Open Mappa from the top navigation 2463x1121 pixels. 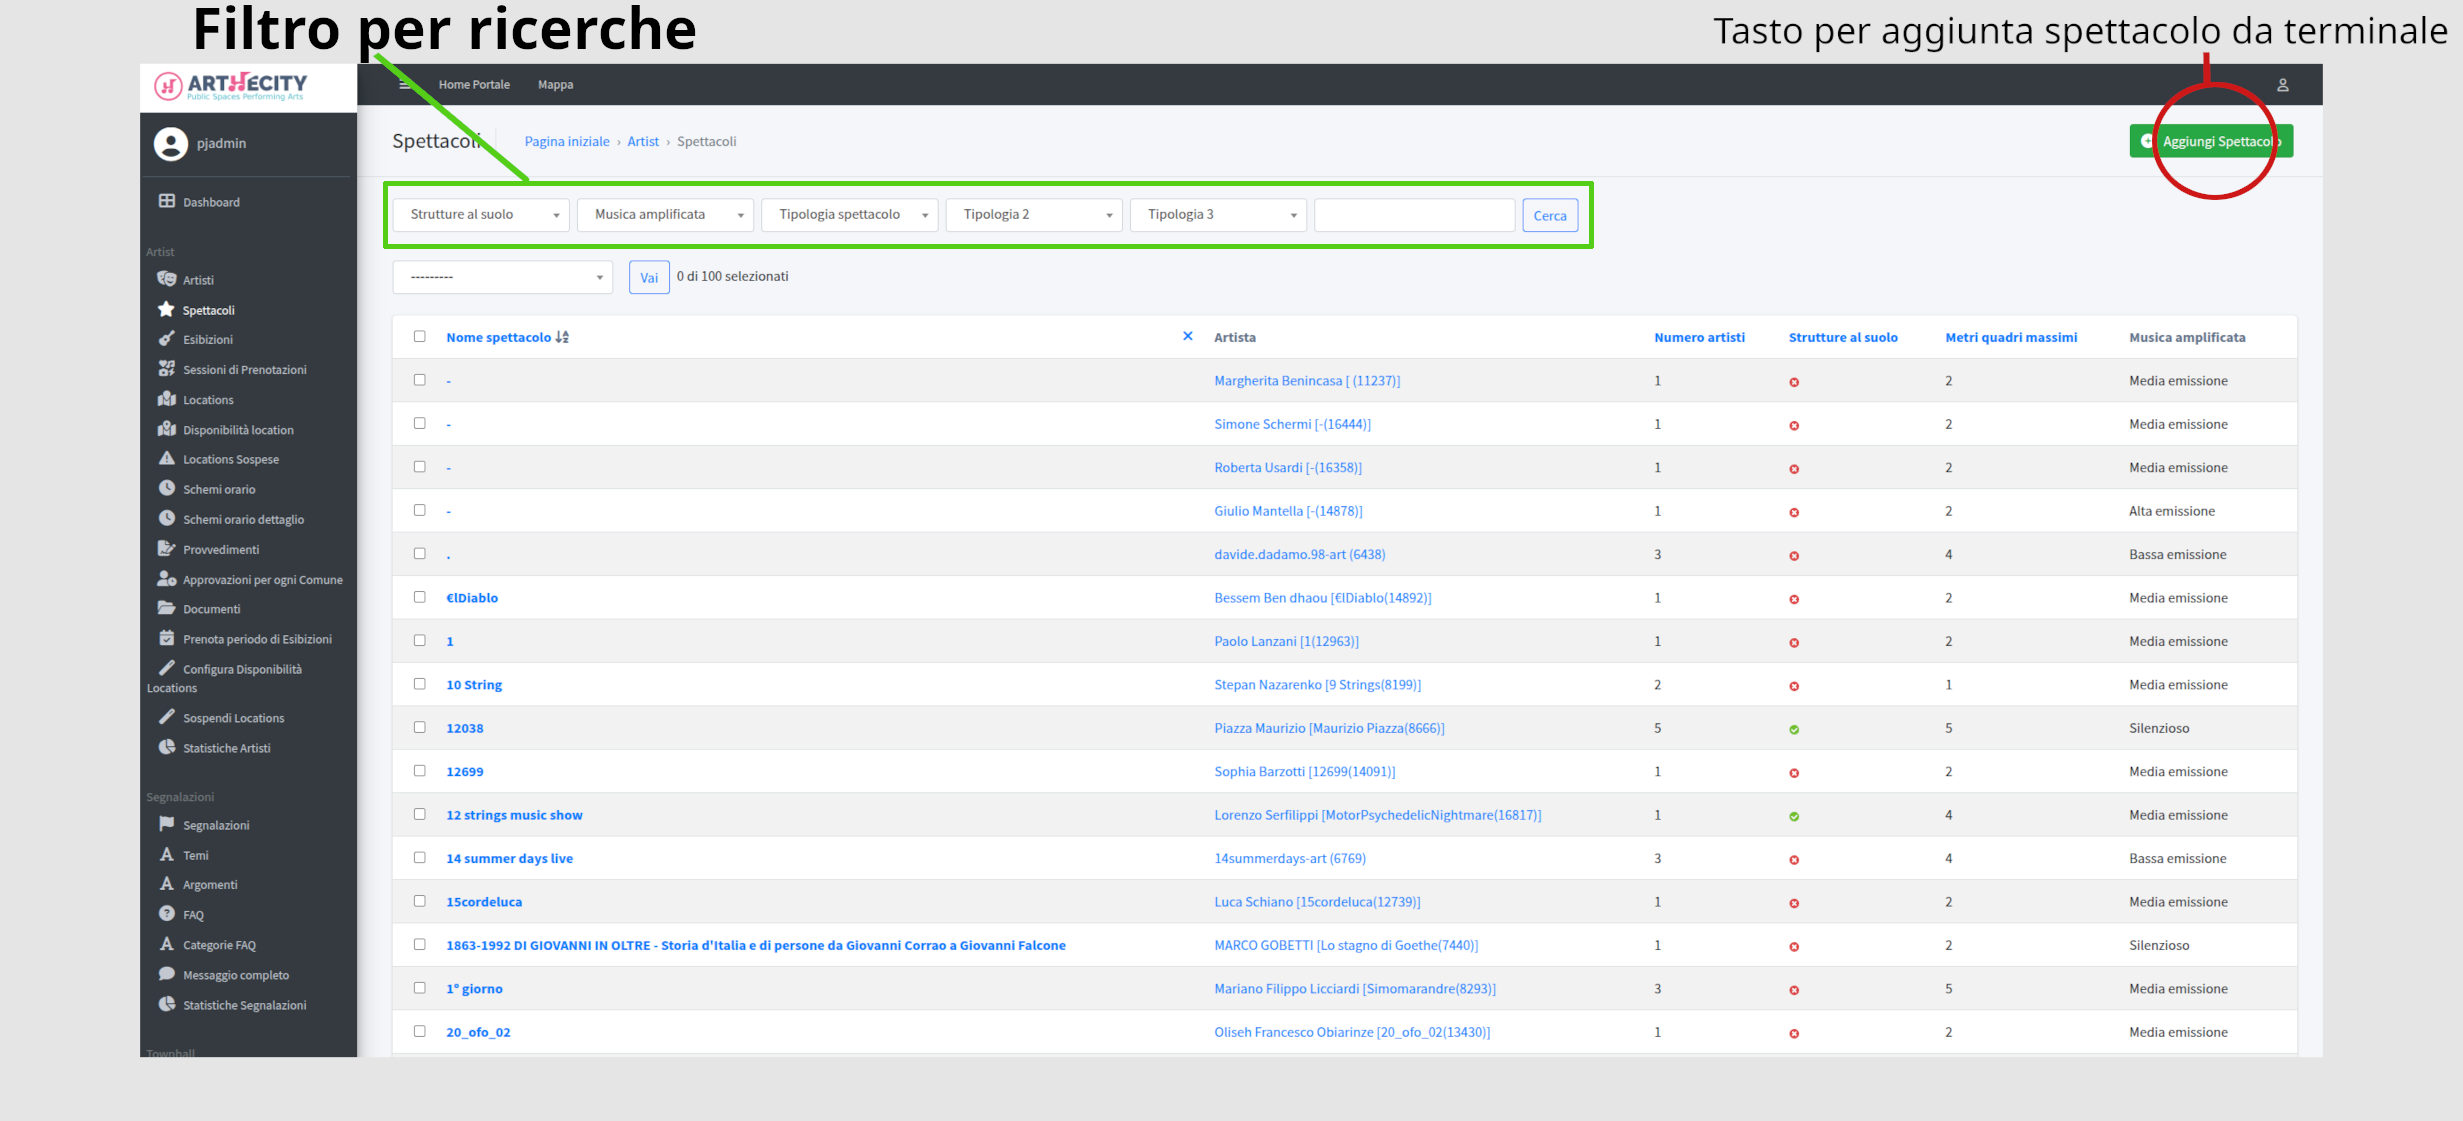556,85
